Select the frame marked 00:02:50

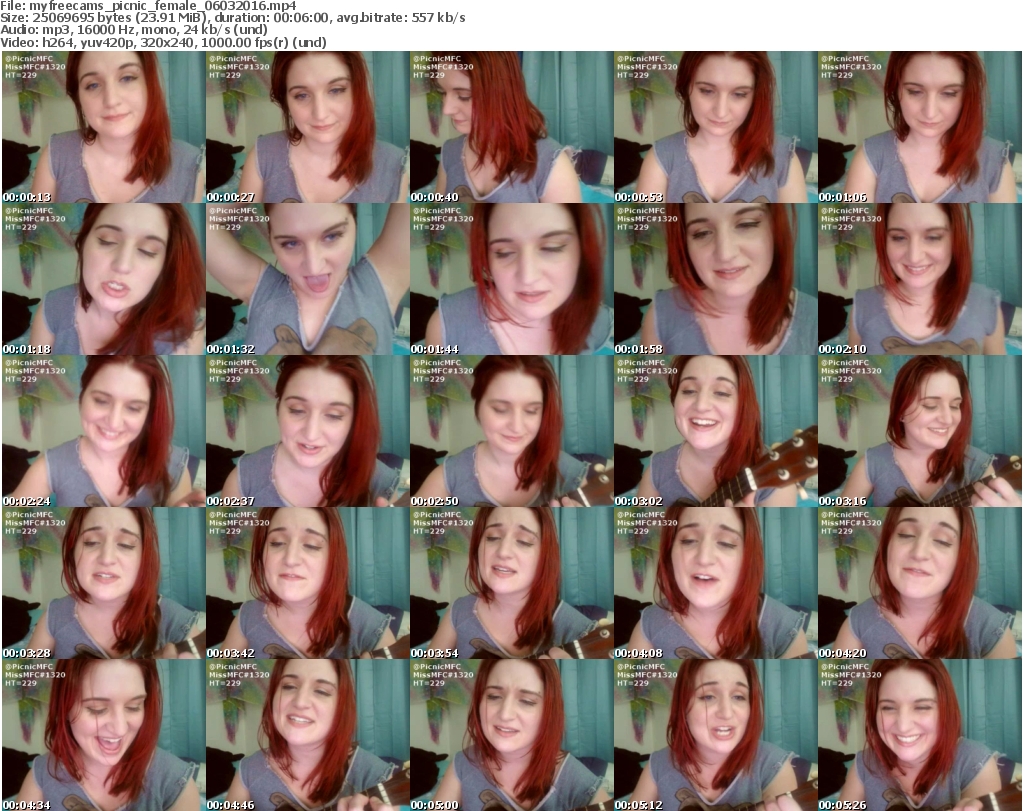pyautogui.click(x=511, y=431)
